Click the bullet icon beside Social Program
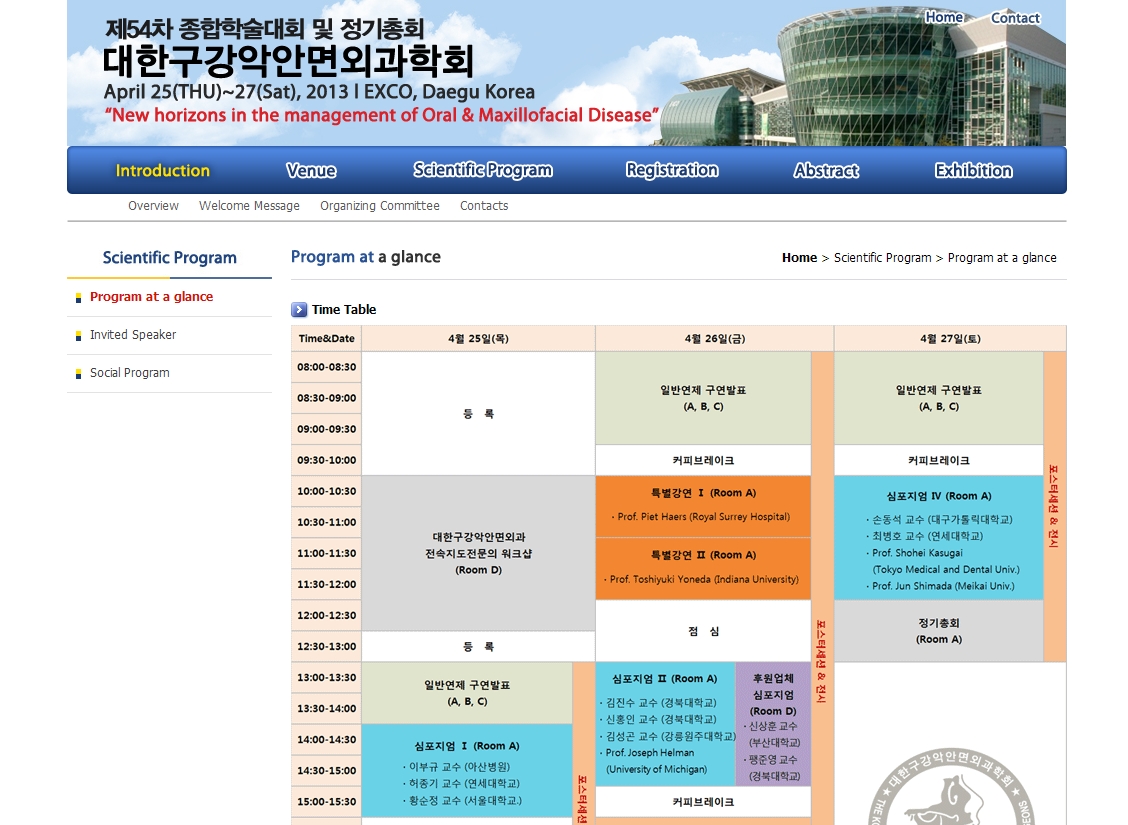 point(78,374)
